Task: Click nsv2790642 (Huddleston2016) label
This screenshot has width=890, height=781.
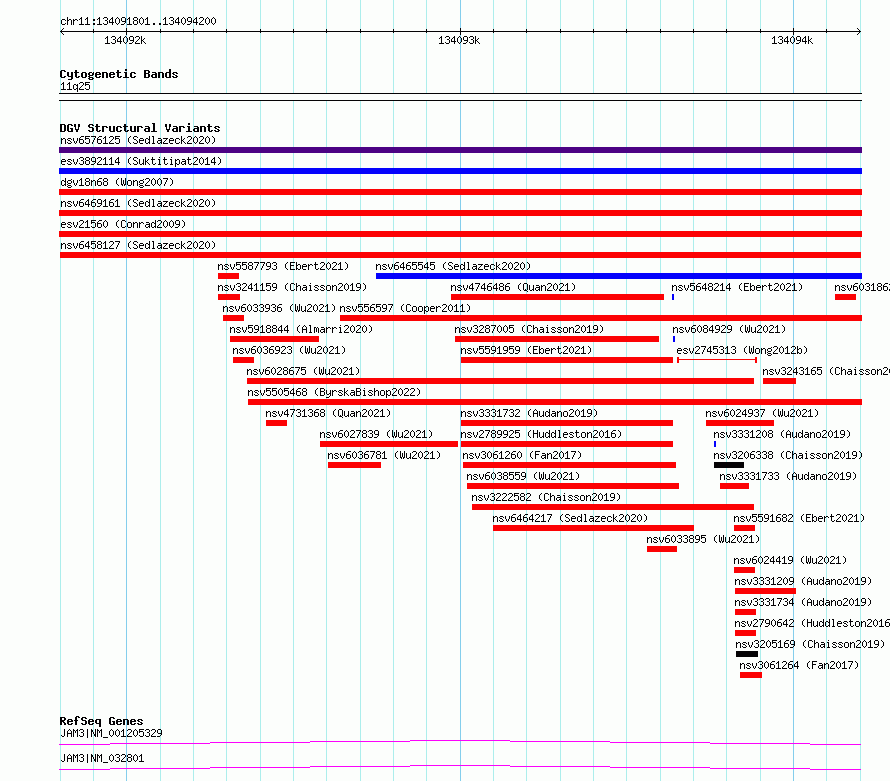Action: 812,623
